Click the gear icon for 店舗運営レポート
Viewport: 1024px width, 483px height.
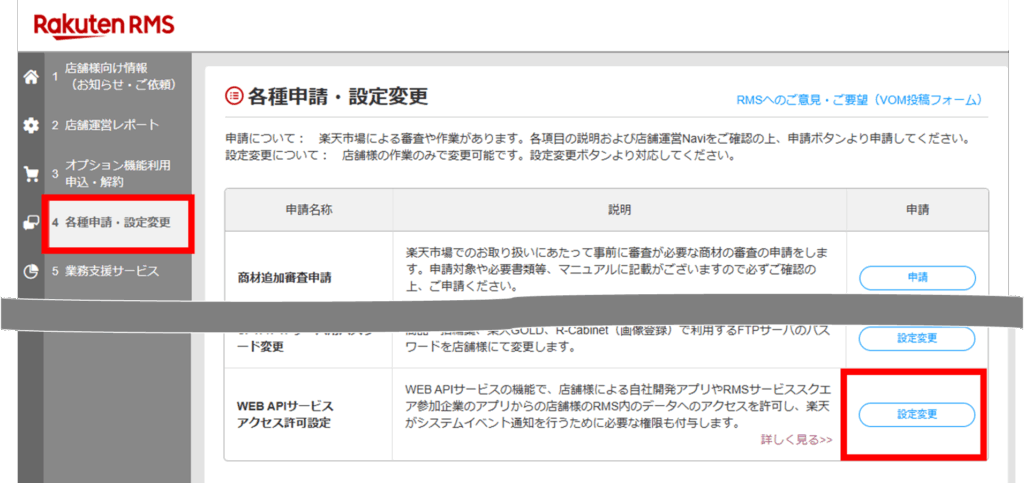(30, 125)
